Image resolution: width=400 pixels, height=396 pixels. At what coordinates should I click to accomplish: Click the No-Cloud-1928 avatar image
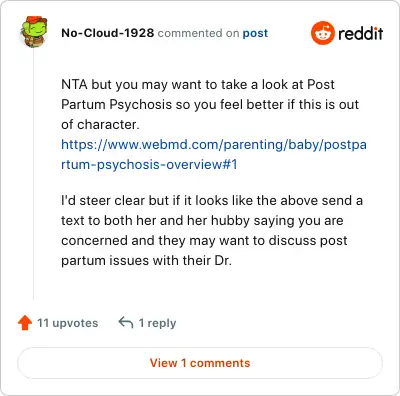(34, 32)
